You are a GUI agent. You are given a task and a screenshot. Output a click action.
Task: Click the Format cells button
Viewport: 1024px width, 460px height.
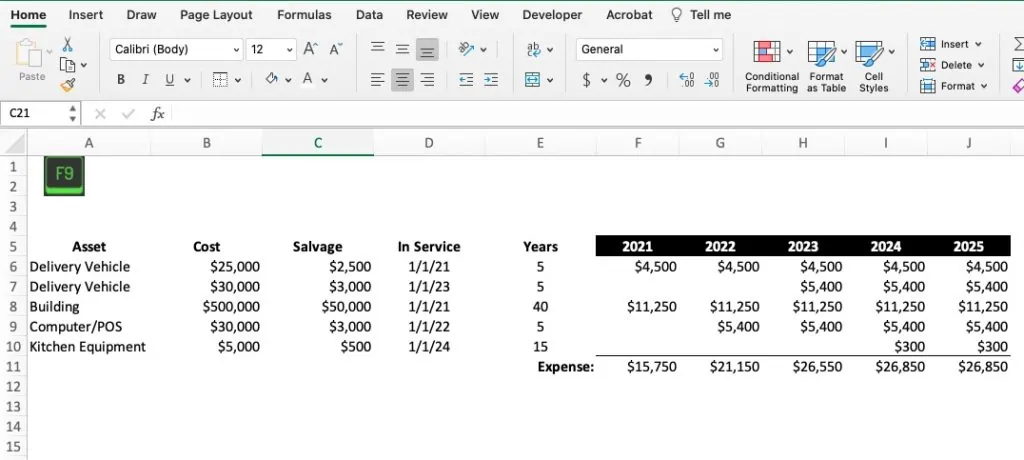[x=953, y=86]
